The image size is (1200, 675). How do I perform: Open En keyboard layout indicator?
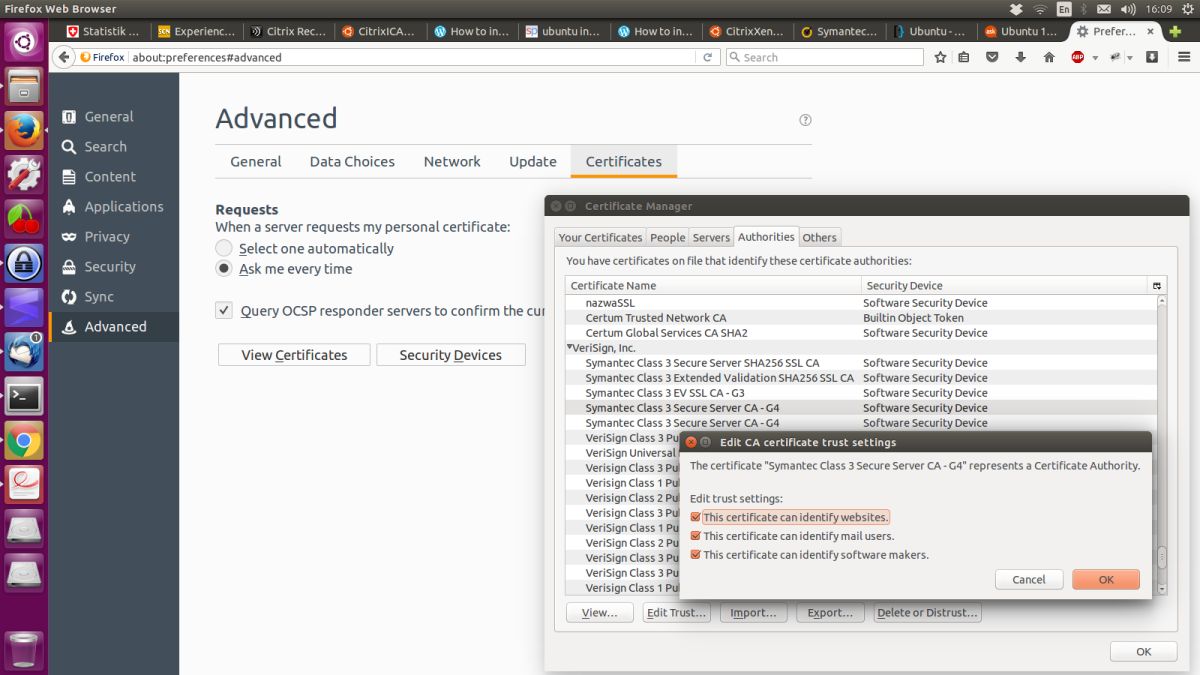(1063, 9)
